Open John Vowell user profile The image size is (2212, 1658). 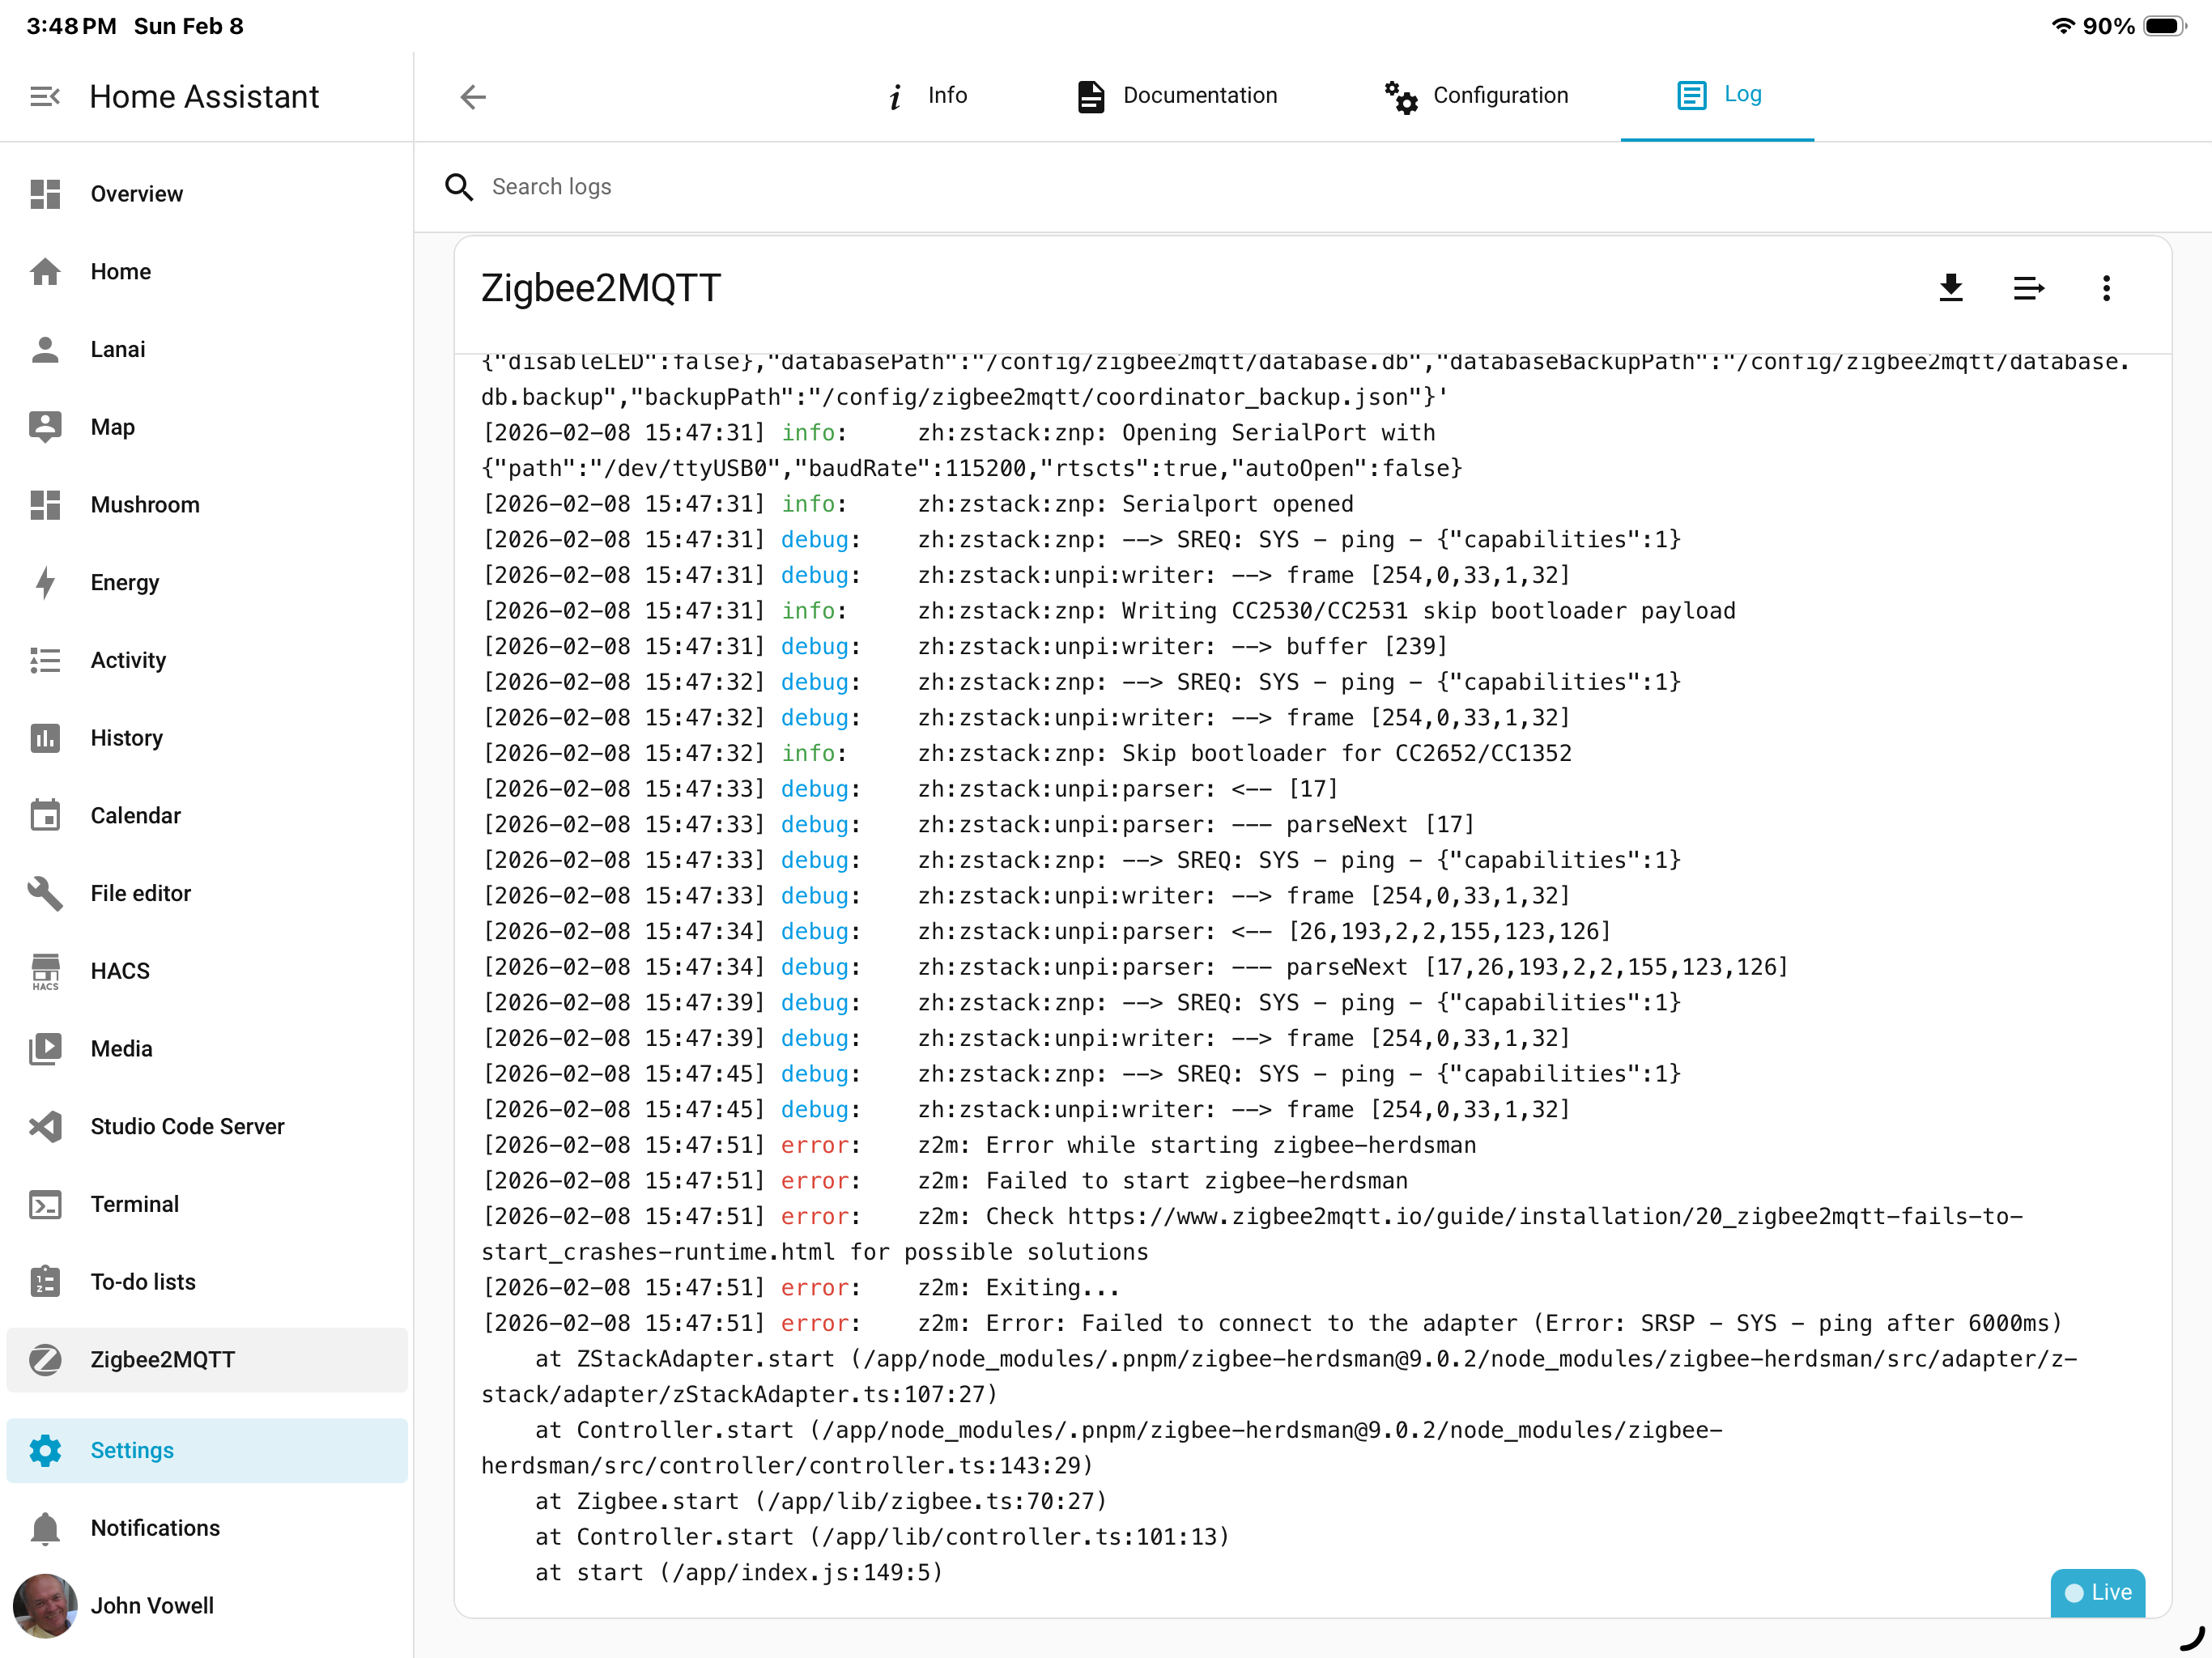click(x=152, y=1605)
